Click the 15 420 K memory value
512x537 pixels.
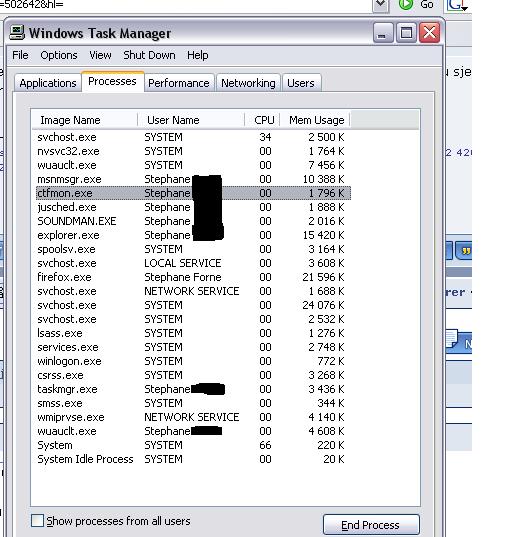click(323, 235)
